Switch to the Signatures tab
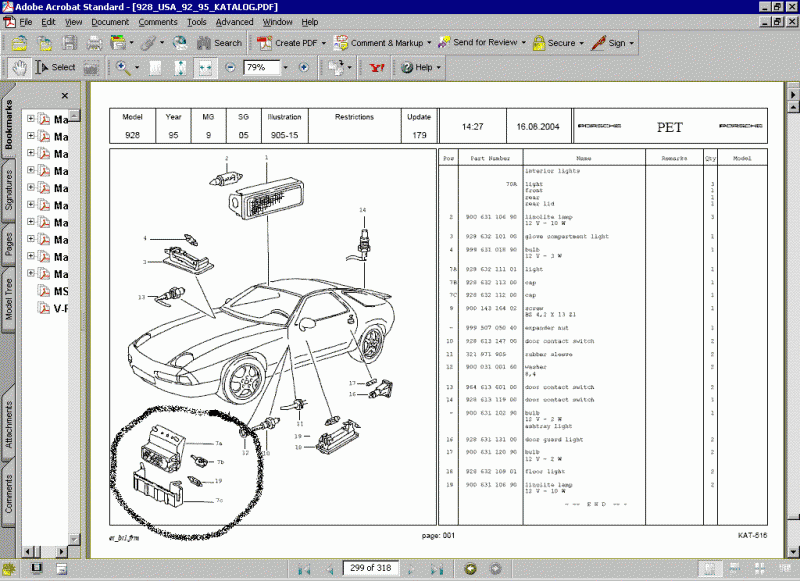This screenshot has height=581, width=800. [9, 190]
